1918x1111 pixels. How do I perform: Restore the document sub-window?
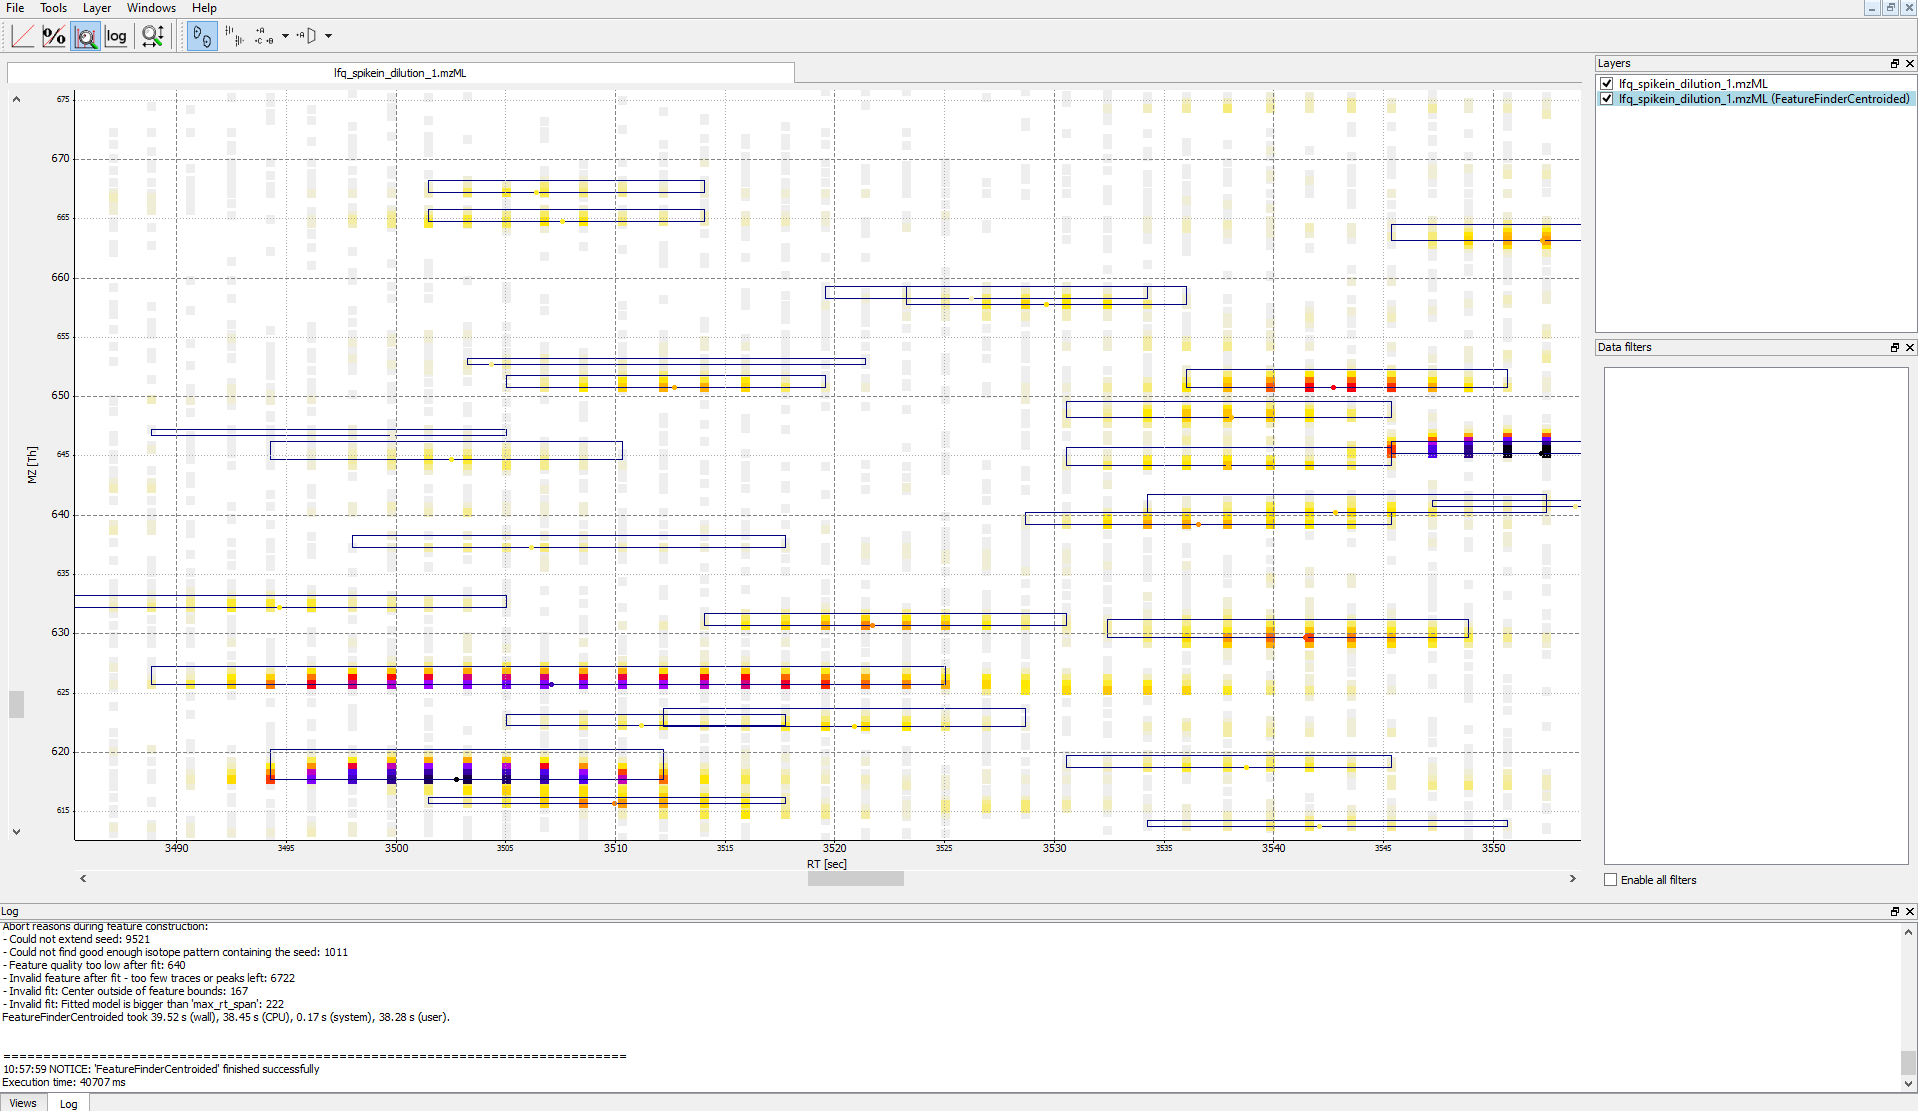[x=1890, y=8]
